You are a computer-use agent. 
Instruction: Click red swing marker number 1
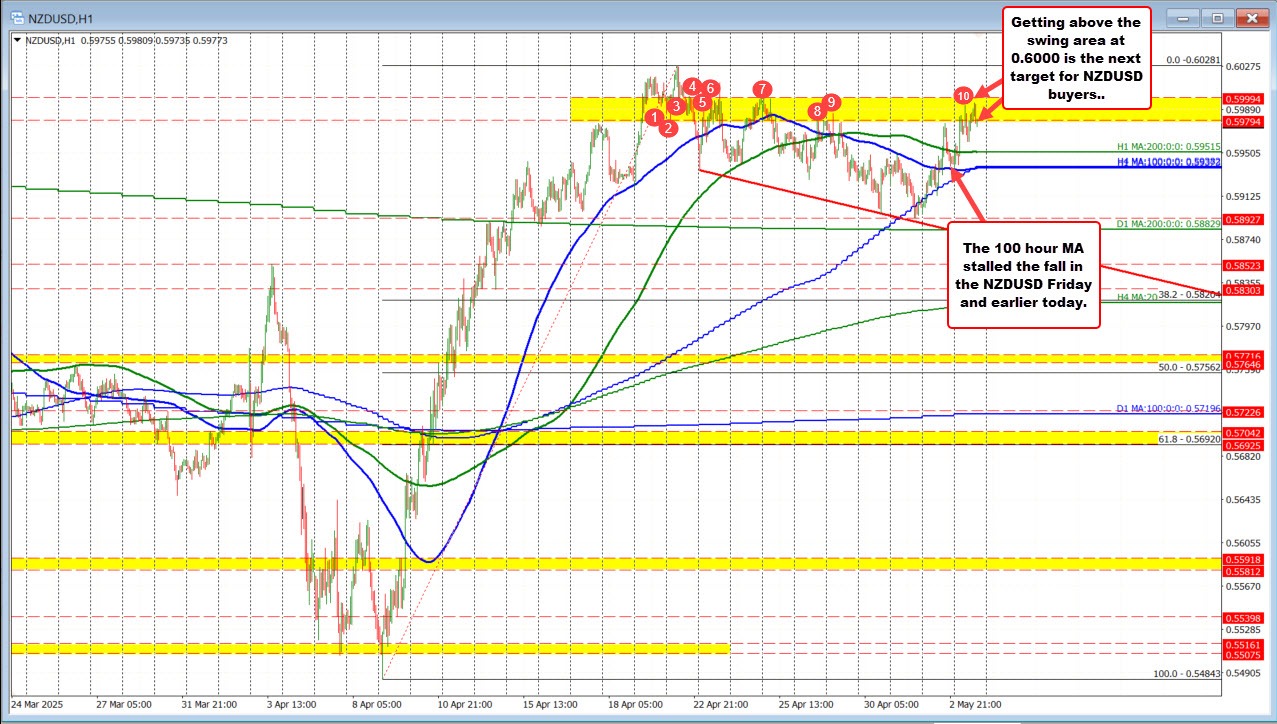(655, 117)
